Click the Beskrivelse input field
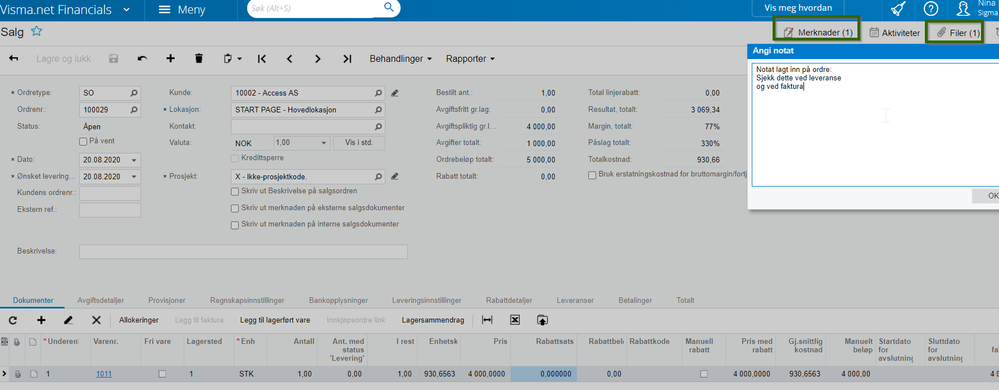The height and width of the screenshot is (390, 999). pos(243,252)
